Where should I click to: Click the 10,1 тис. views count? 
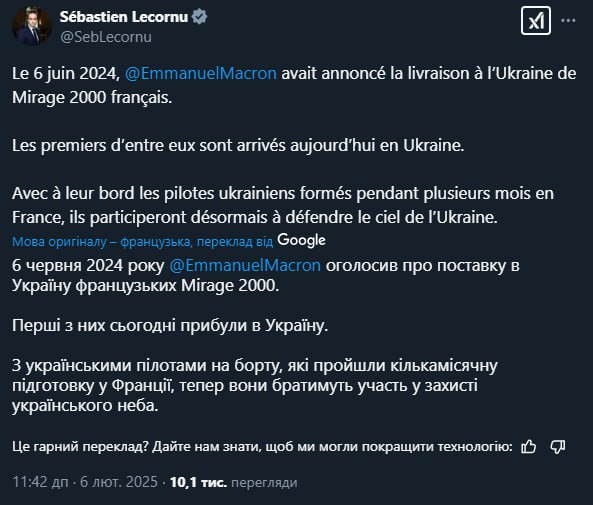pyautogui.click(x=198, y=482)
